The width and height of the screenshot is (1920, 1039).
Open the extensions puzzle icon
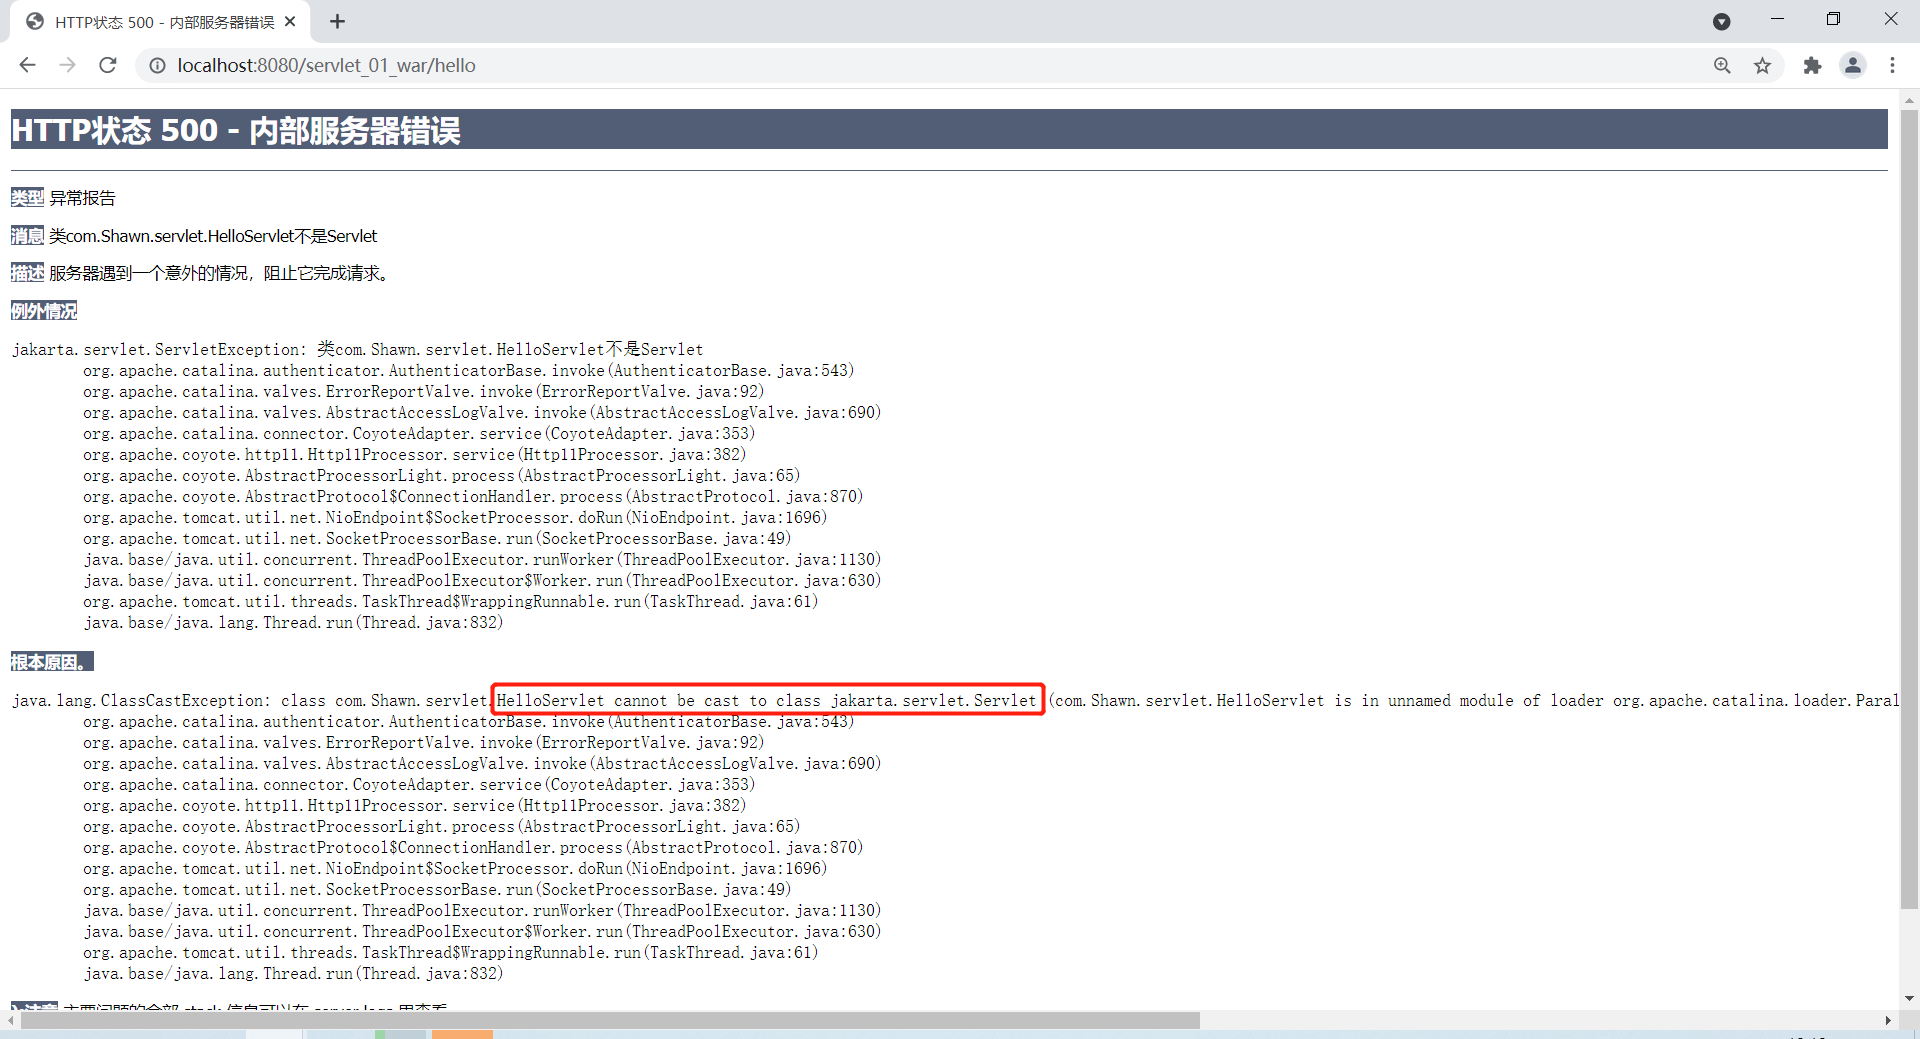click(x=1813, y=65)
